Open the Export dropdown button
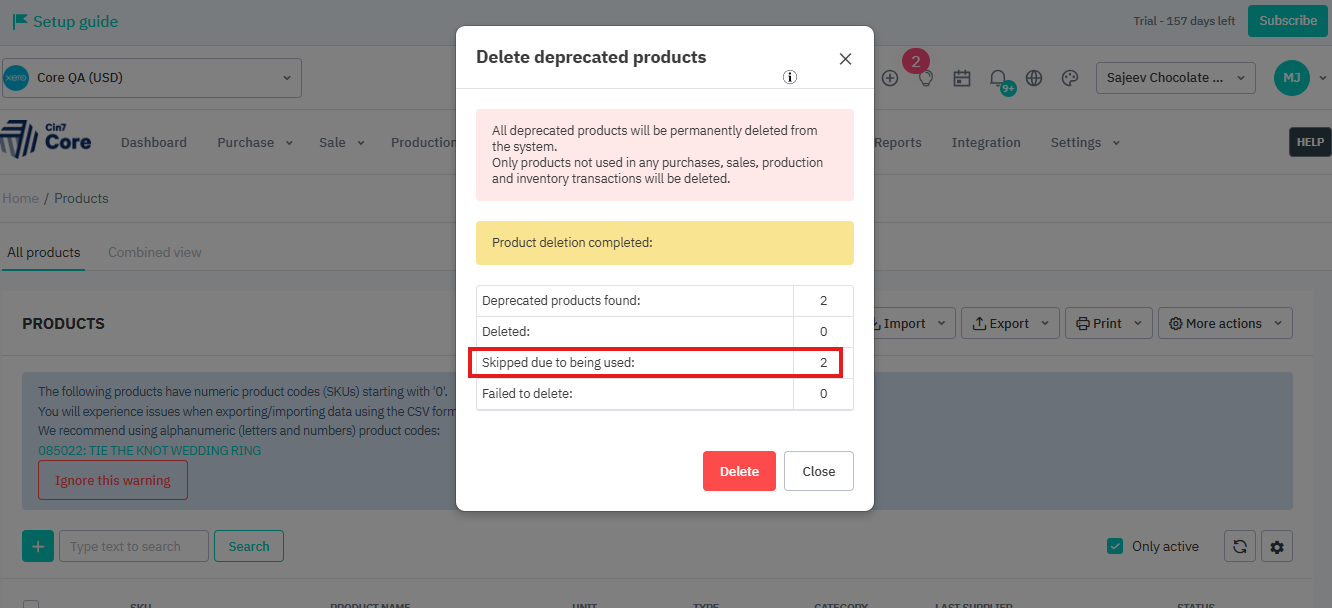Viewport: 1332px width, 608px height. tap(1010, 323)
